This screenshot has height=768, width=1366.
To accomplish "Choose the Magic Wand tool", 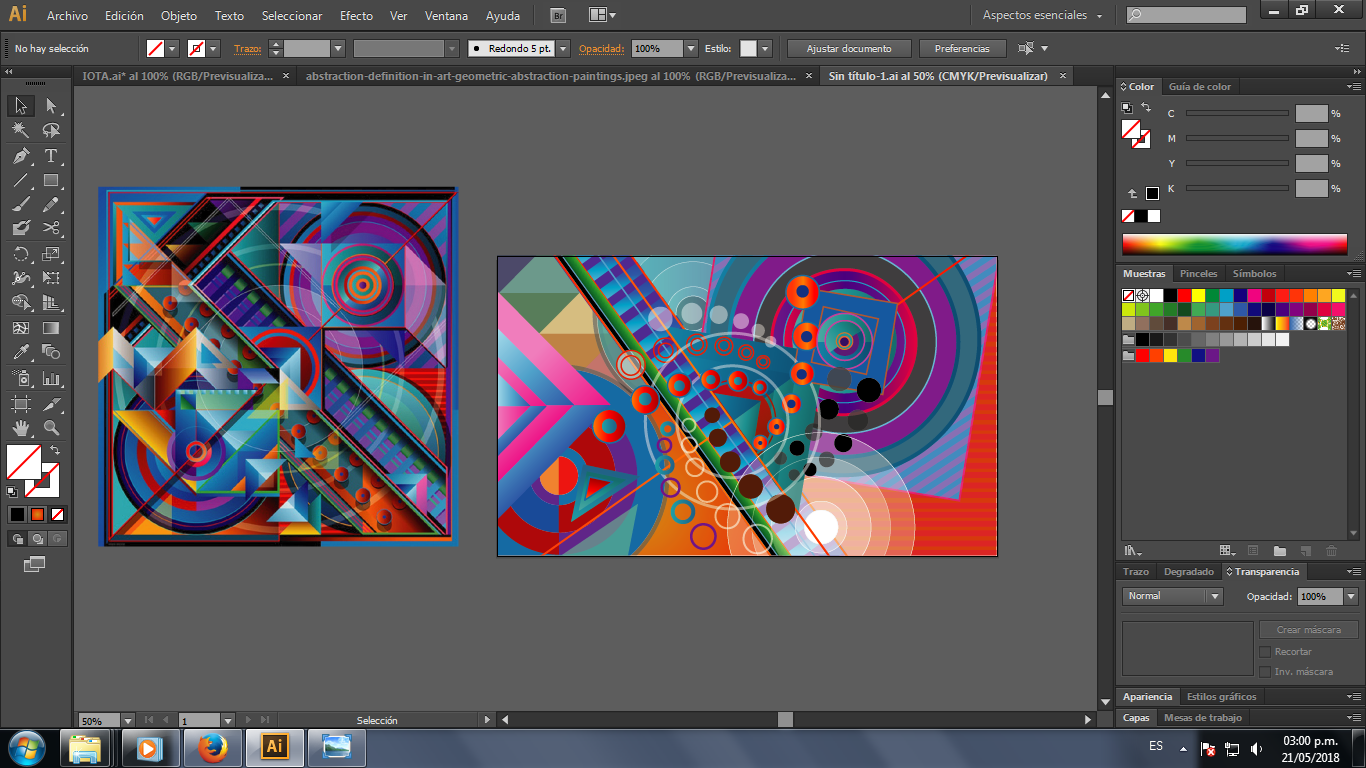I will click(x=21, y=131).
